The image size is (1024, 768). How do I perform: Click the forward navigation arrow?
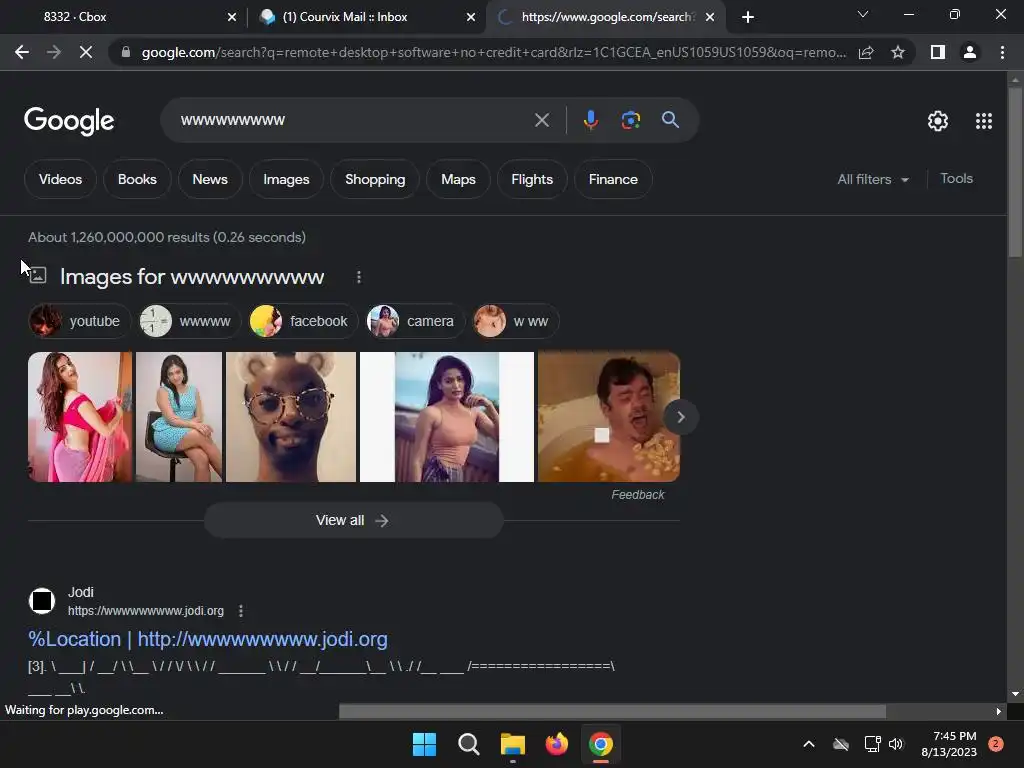click(x=54, y=52)
